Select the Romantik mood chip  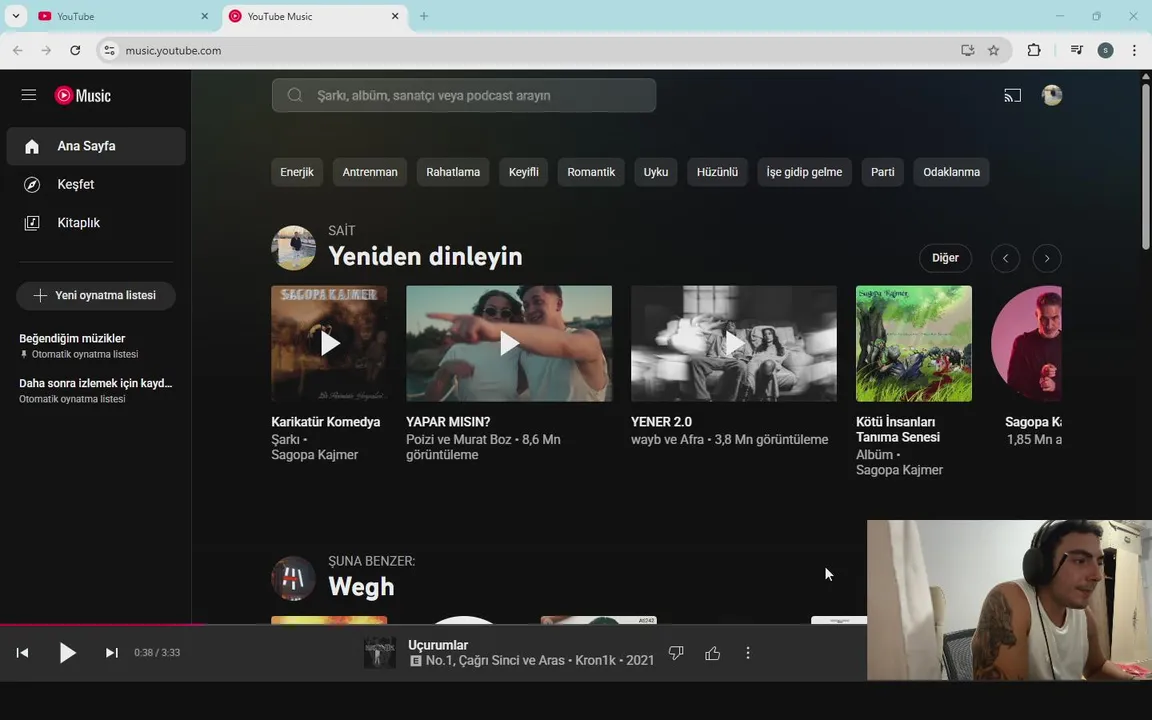[591, 172]
